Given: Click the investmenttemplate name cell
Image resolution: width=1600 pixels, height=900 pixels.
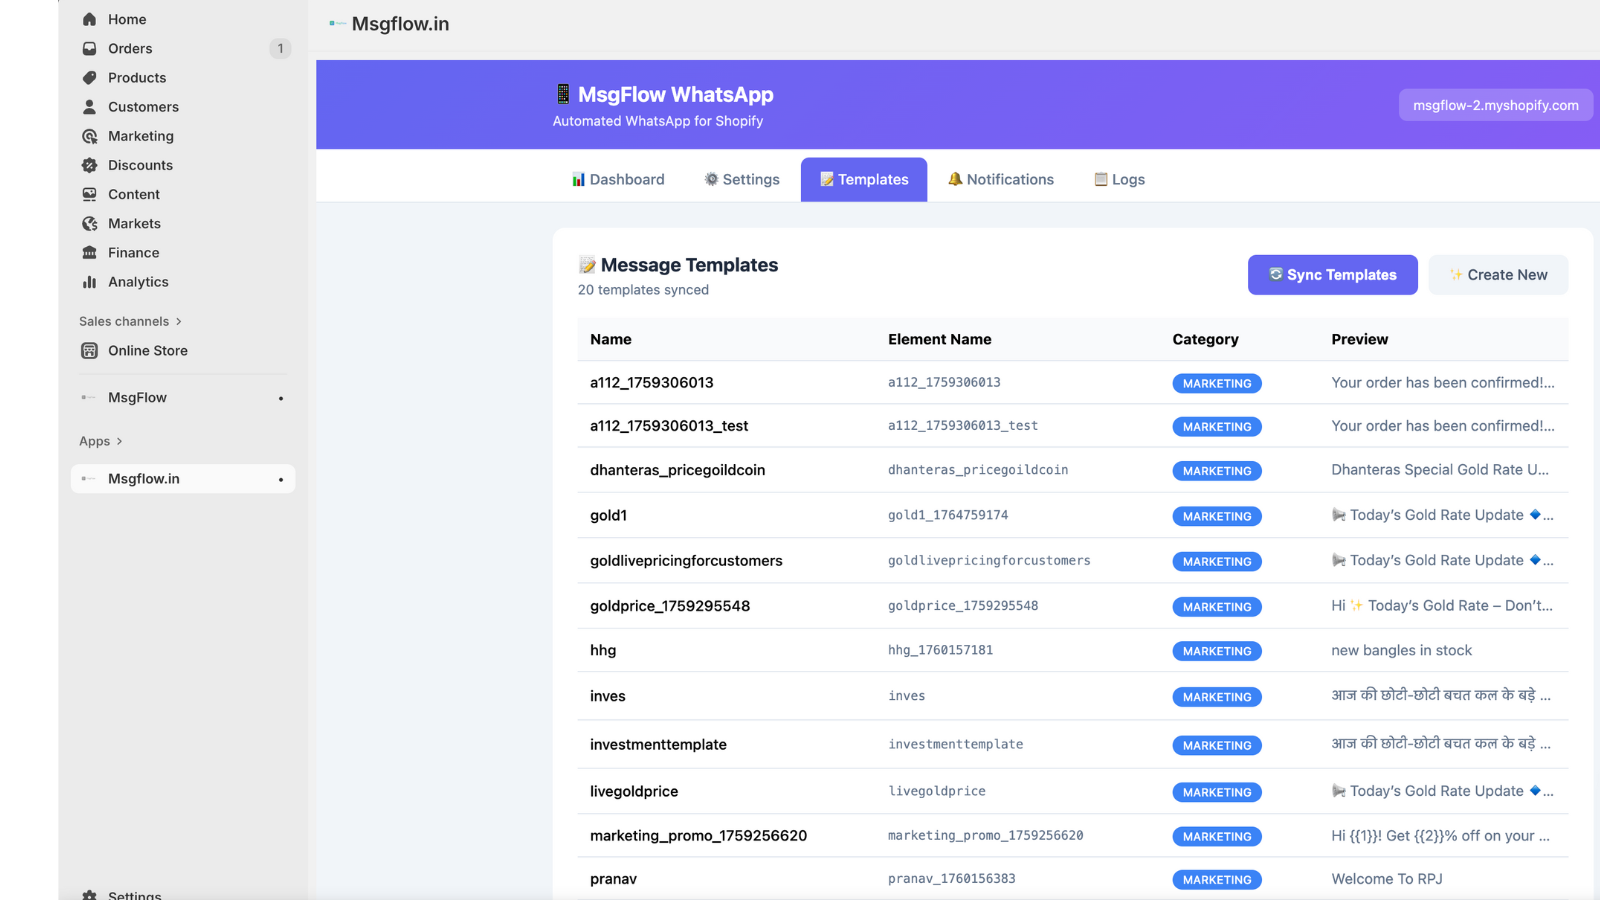Looking at the screenshot, I should point(658,745).
